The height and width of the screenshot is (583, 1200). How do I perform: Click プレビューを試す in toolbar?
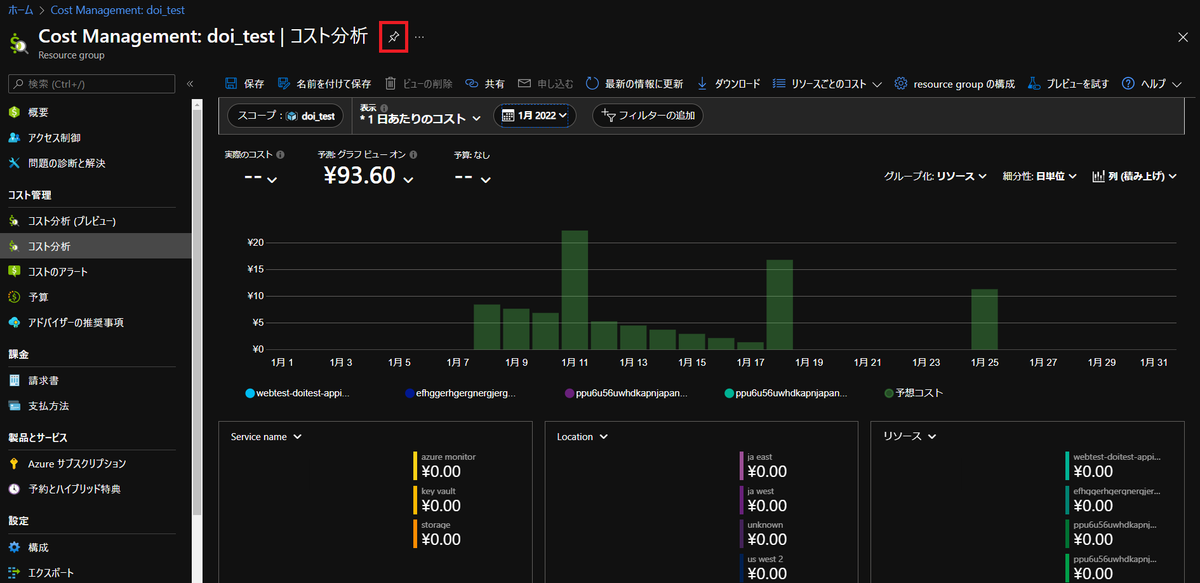click(x=1068, y=84)
